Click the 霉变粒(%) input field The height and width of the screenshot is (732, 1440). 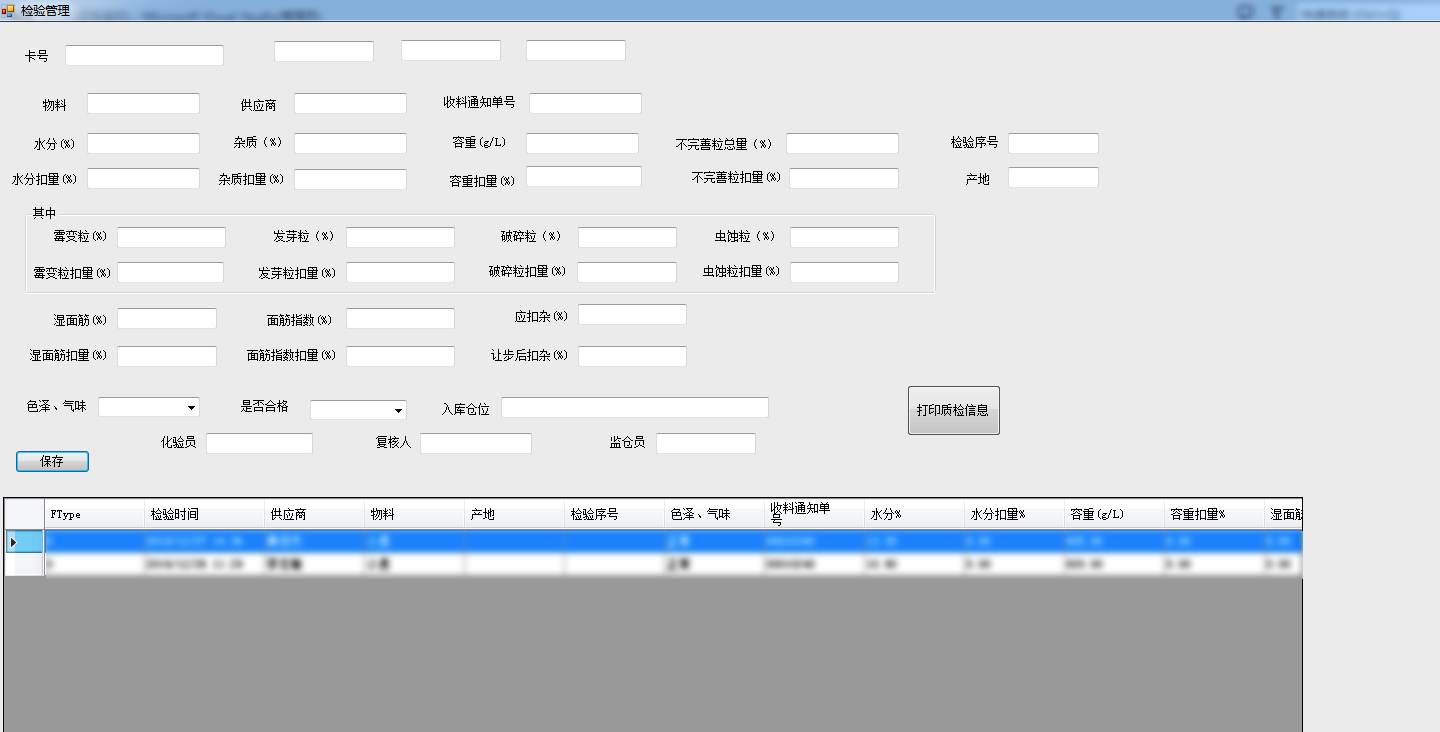[171, 238]
